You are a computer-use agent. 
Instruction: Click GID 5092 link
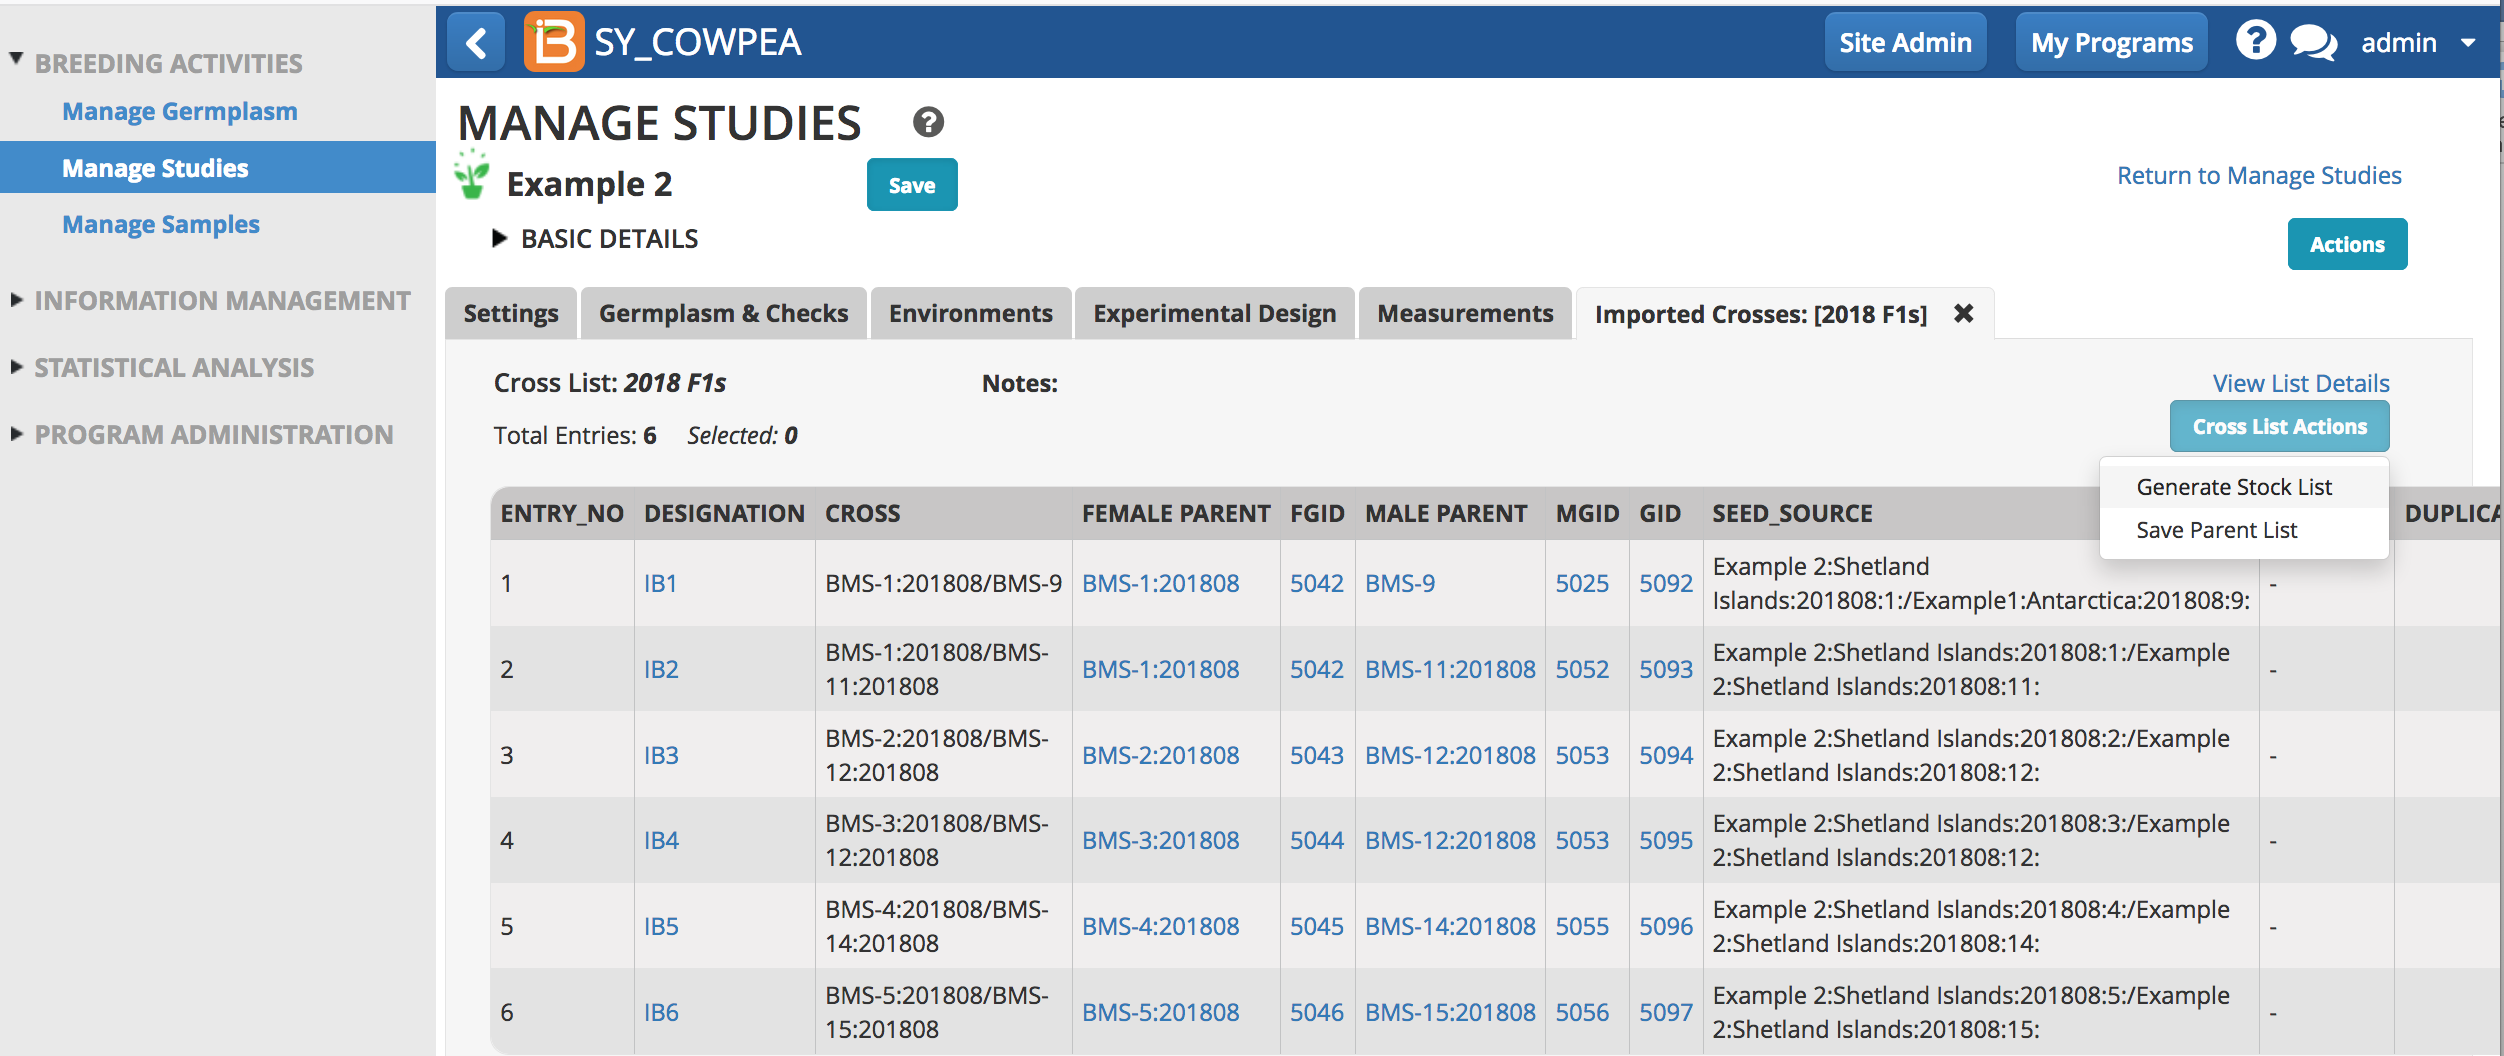1666,583
